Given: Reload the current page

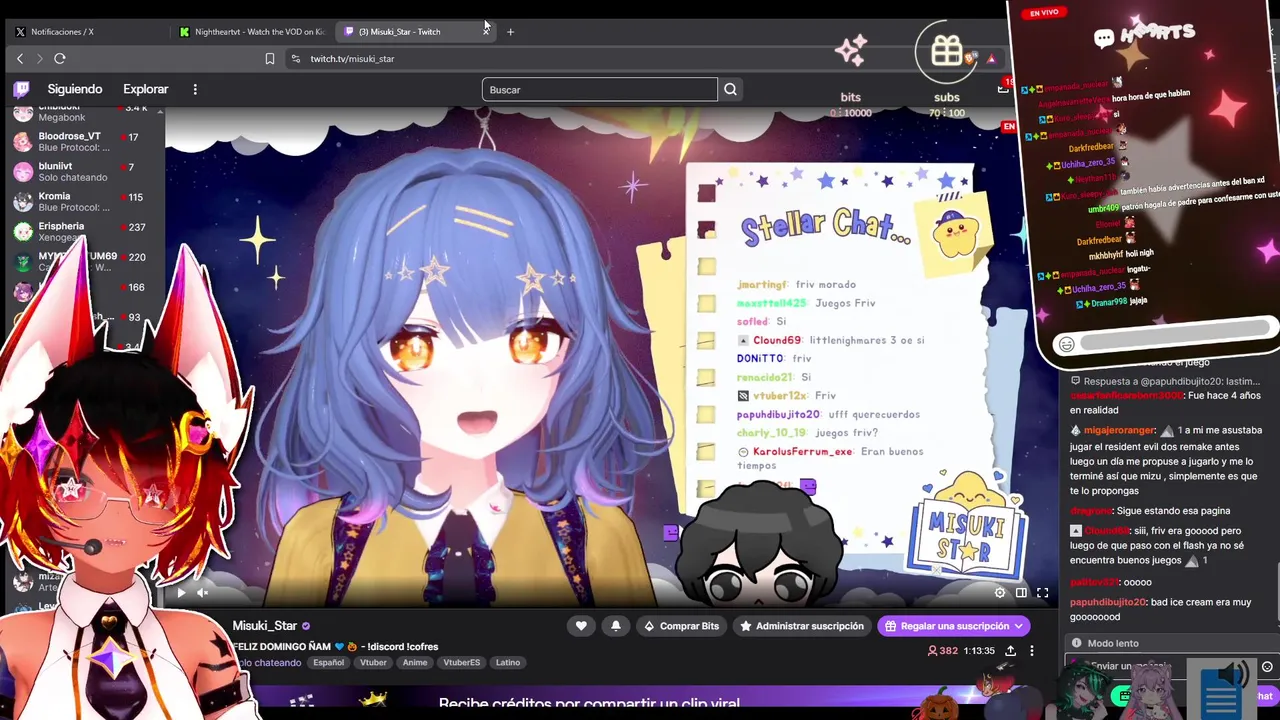Looking at the screenshot, I should (x=60, y=59).
